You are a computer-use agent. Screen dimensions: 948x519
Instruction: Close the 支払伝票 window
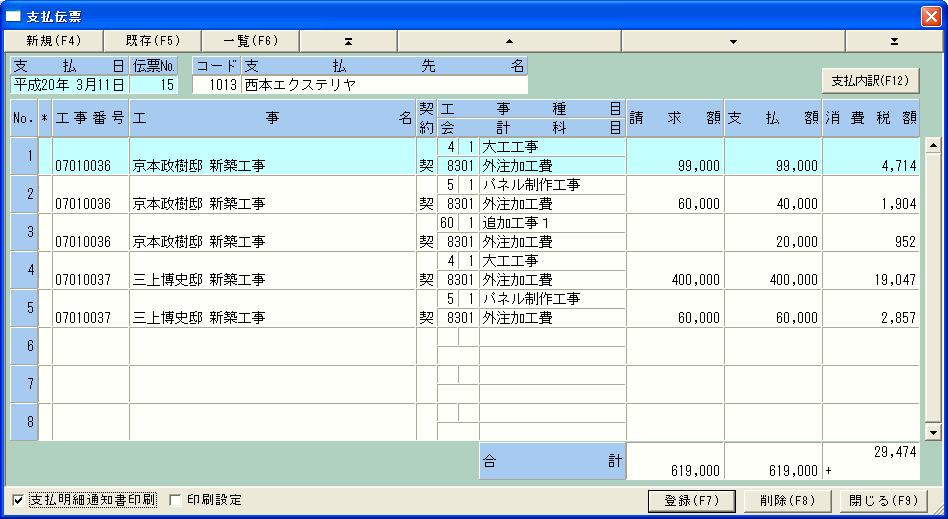coord(930,16)
